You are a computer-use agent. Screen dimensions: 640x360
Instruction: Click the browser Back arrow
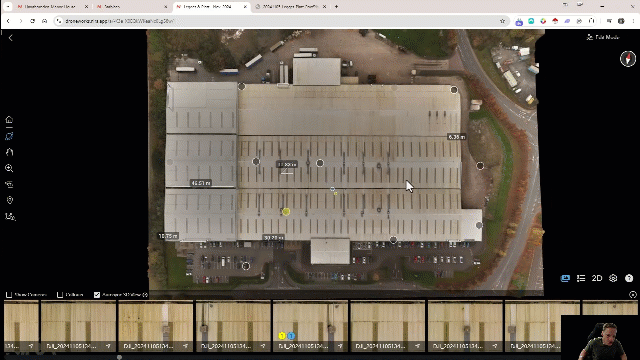[8, 21]
